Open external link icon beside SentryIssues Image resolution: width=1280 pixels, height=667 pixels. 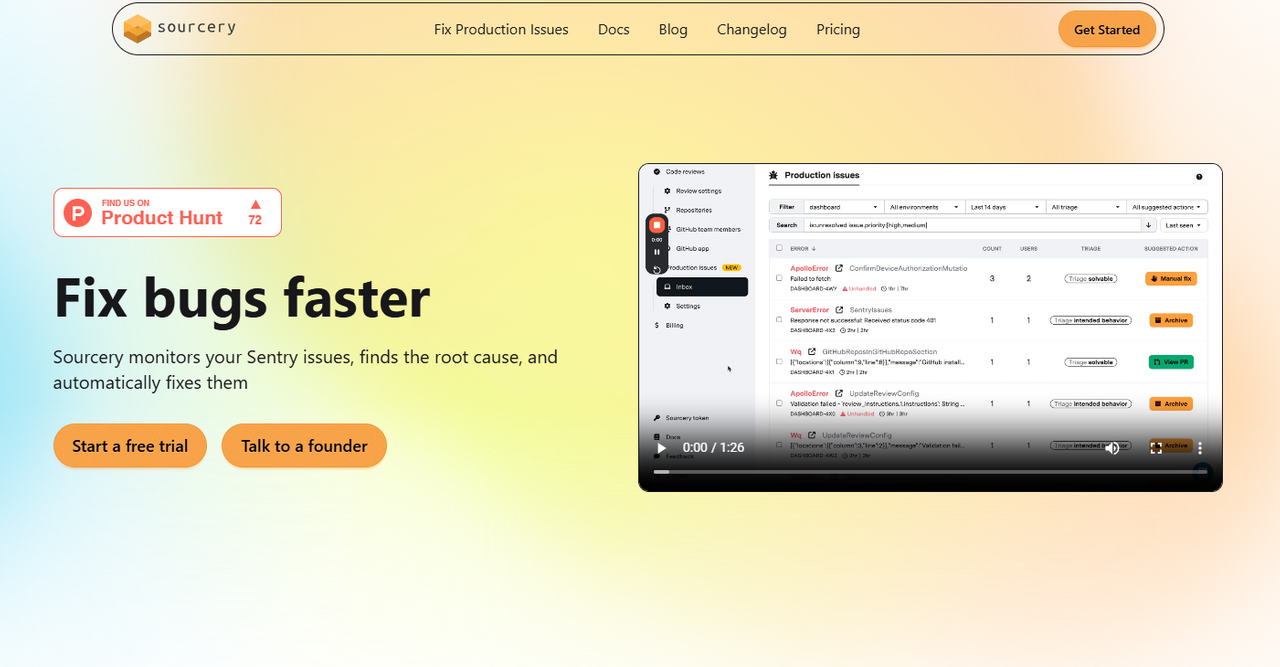(x=840, y=310)
